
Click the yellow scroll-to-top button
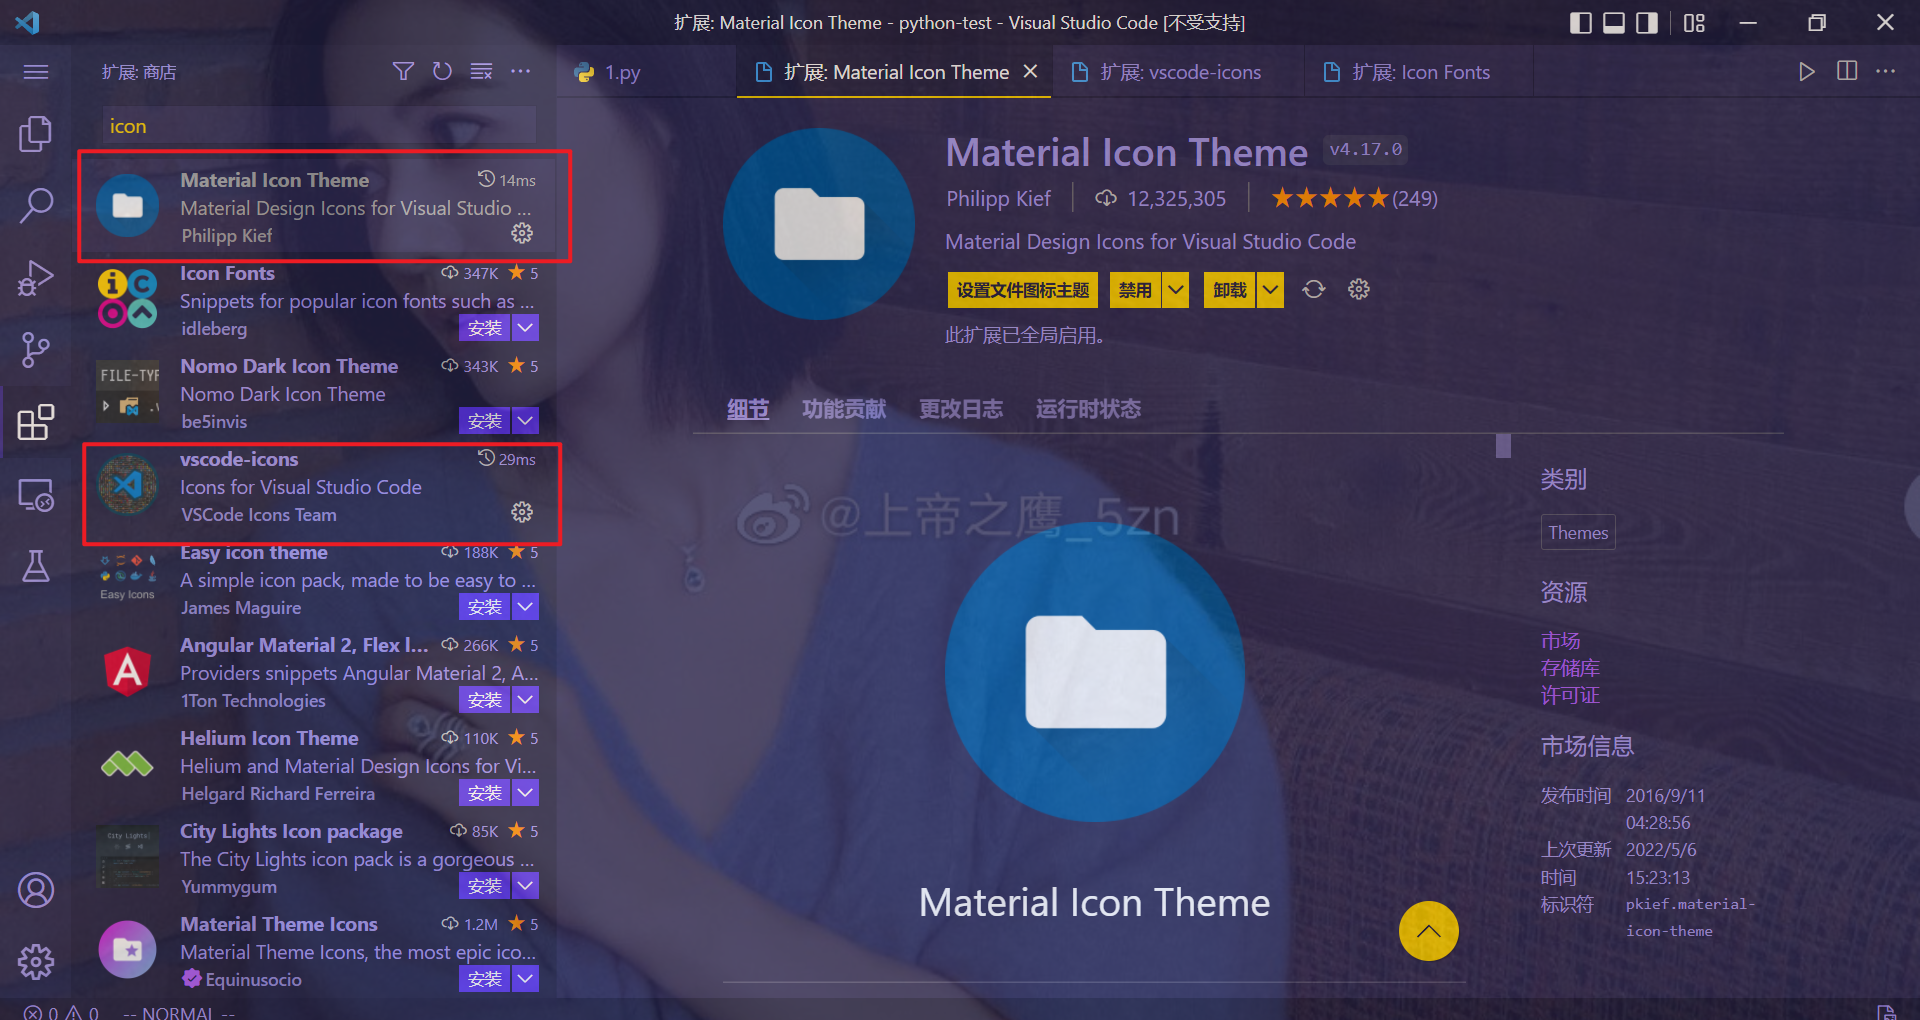(x=1428, y=931)
